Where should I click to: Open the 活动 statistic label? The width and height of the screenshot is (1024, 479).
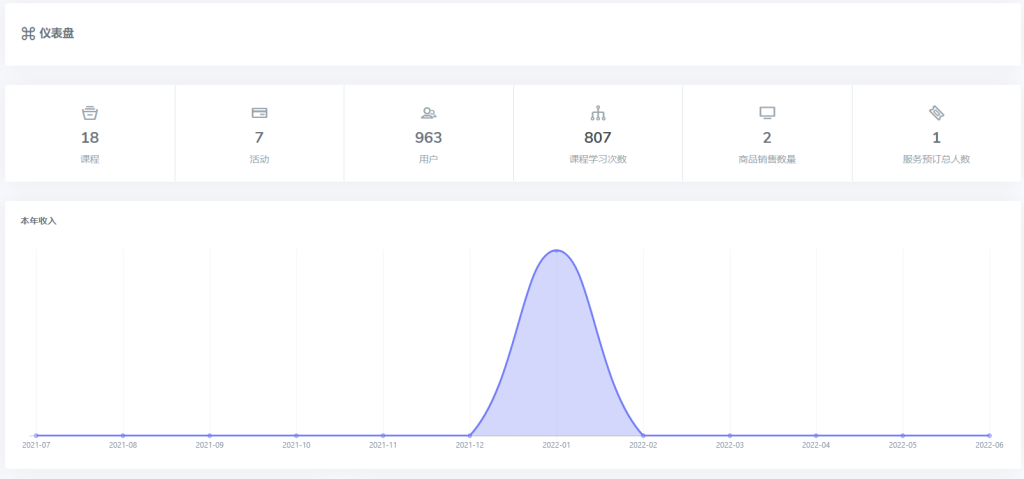pyautogui.click(x=259, y=159)
